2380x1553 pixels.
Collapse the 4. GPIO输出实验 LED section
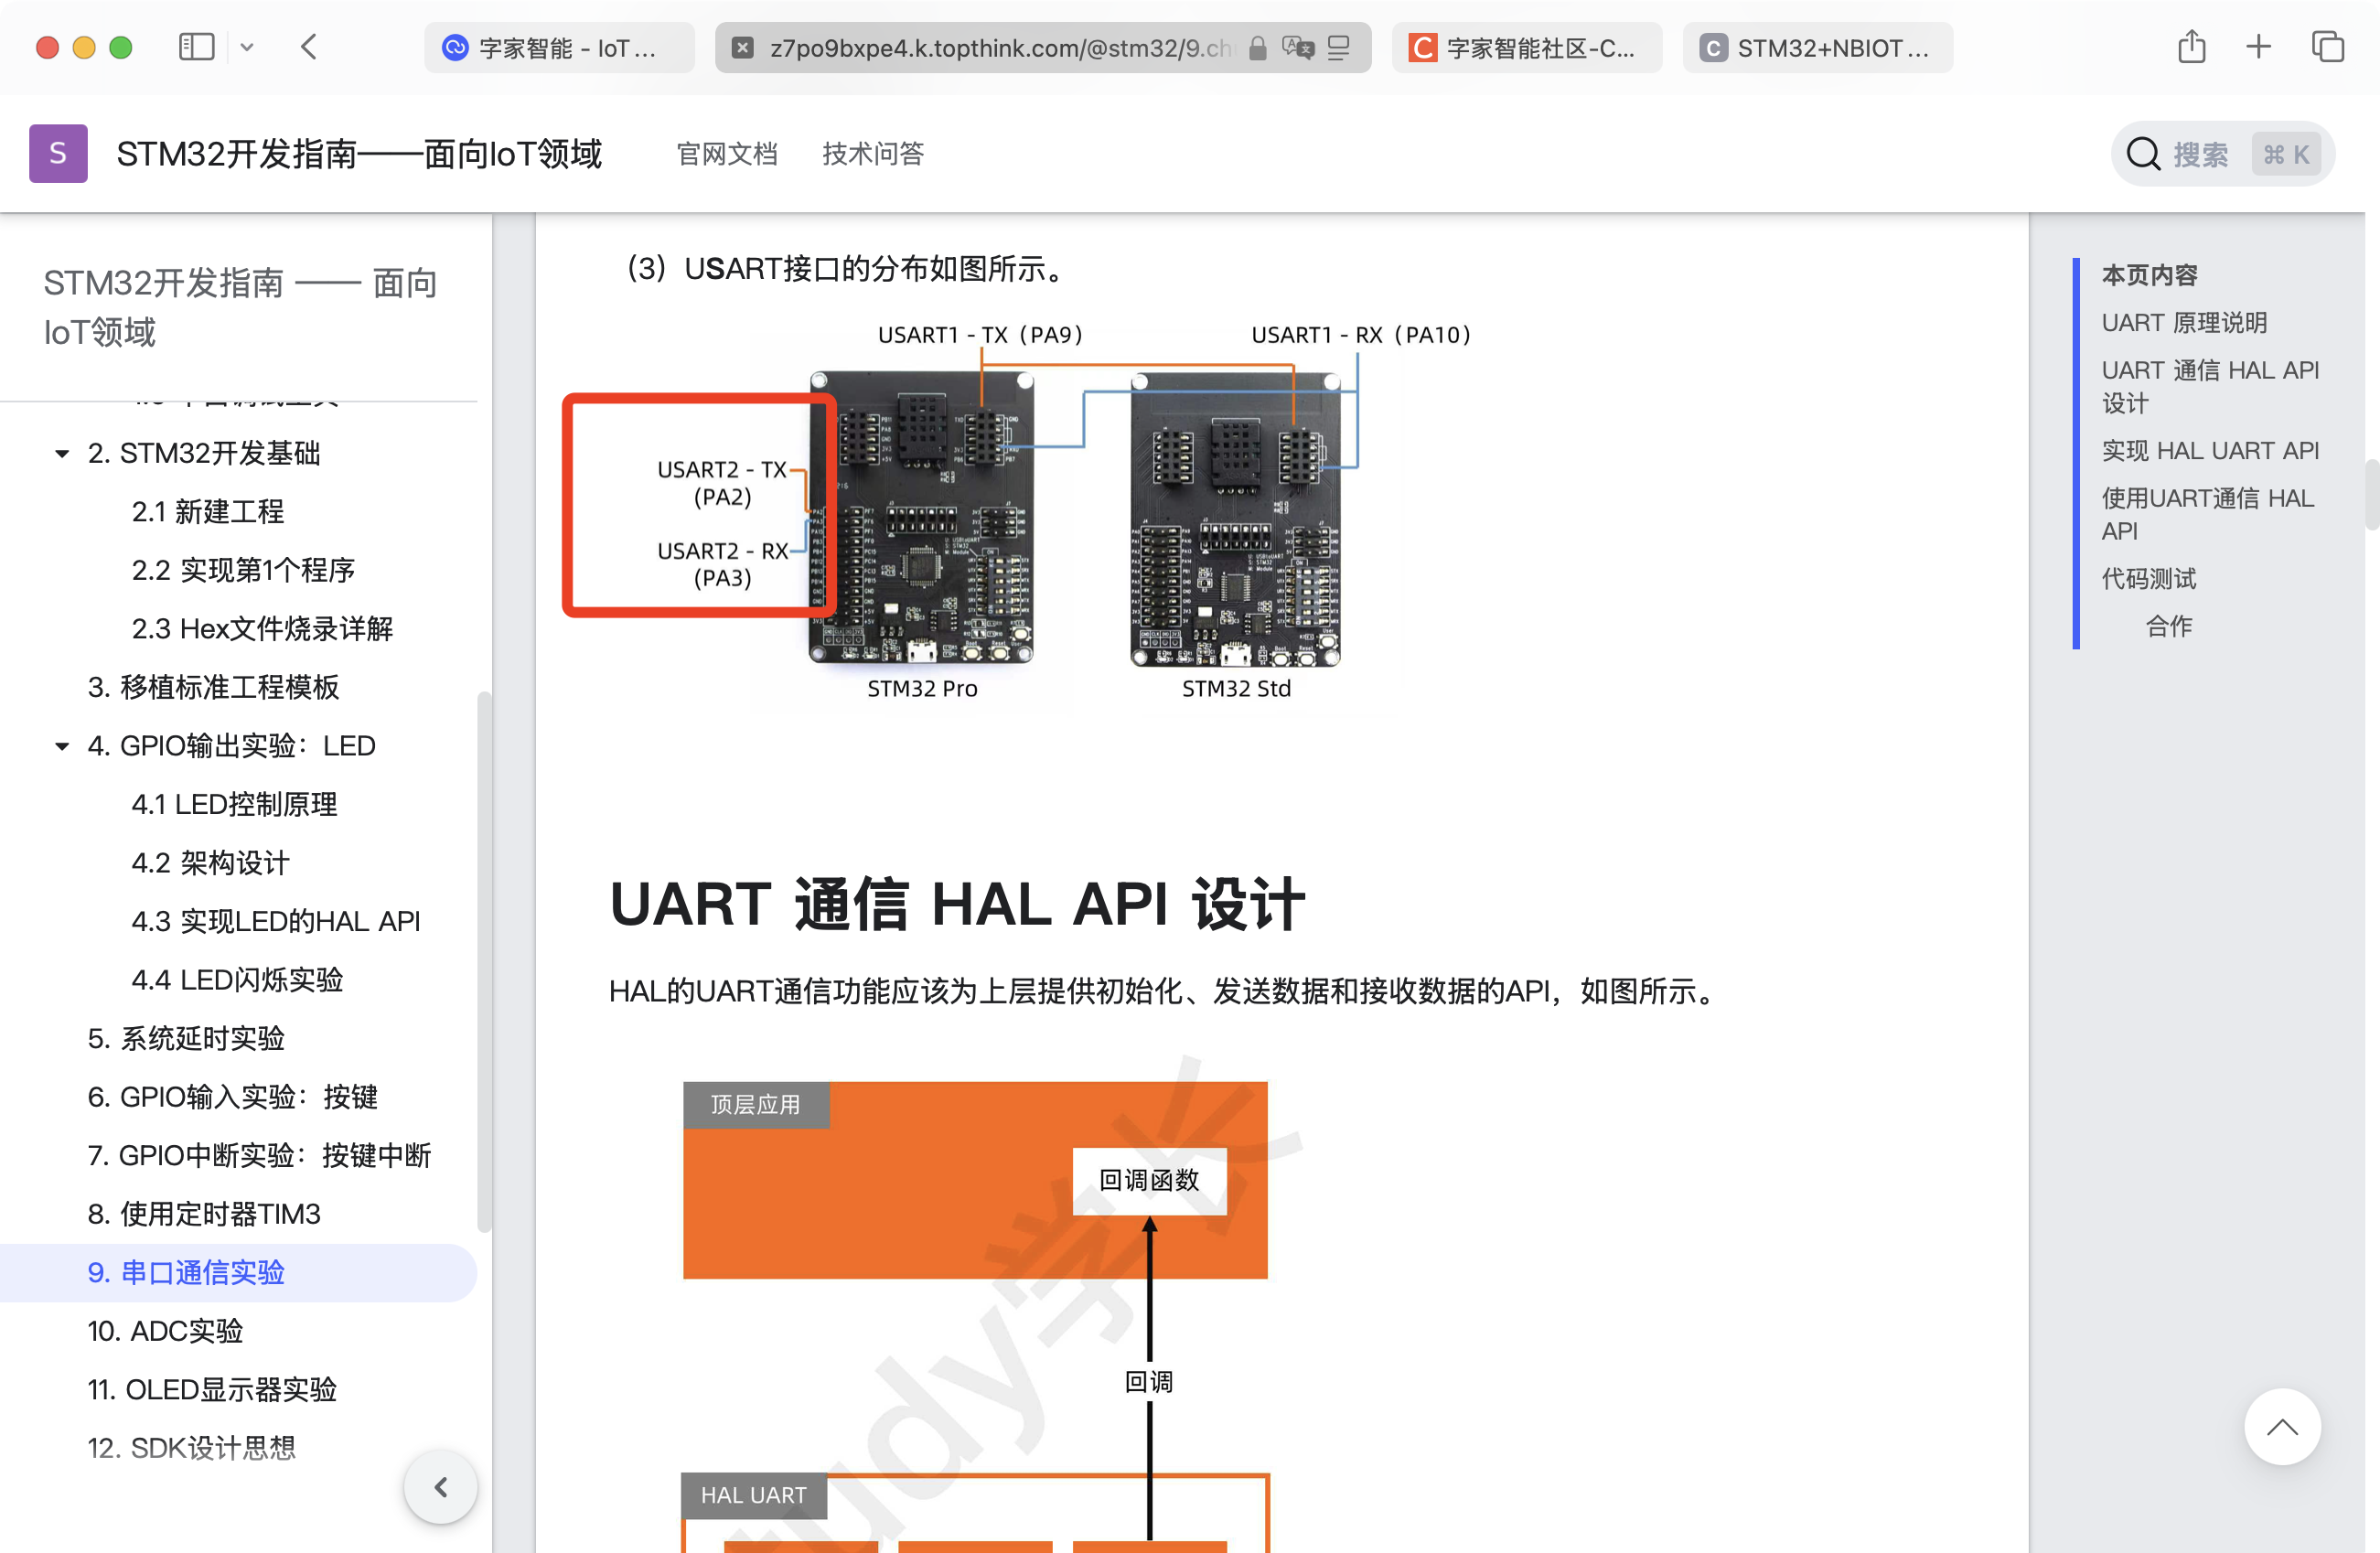pos(62,746)
